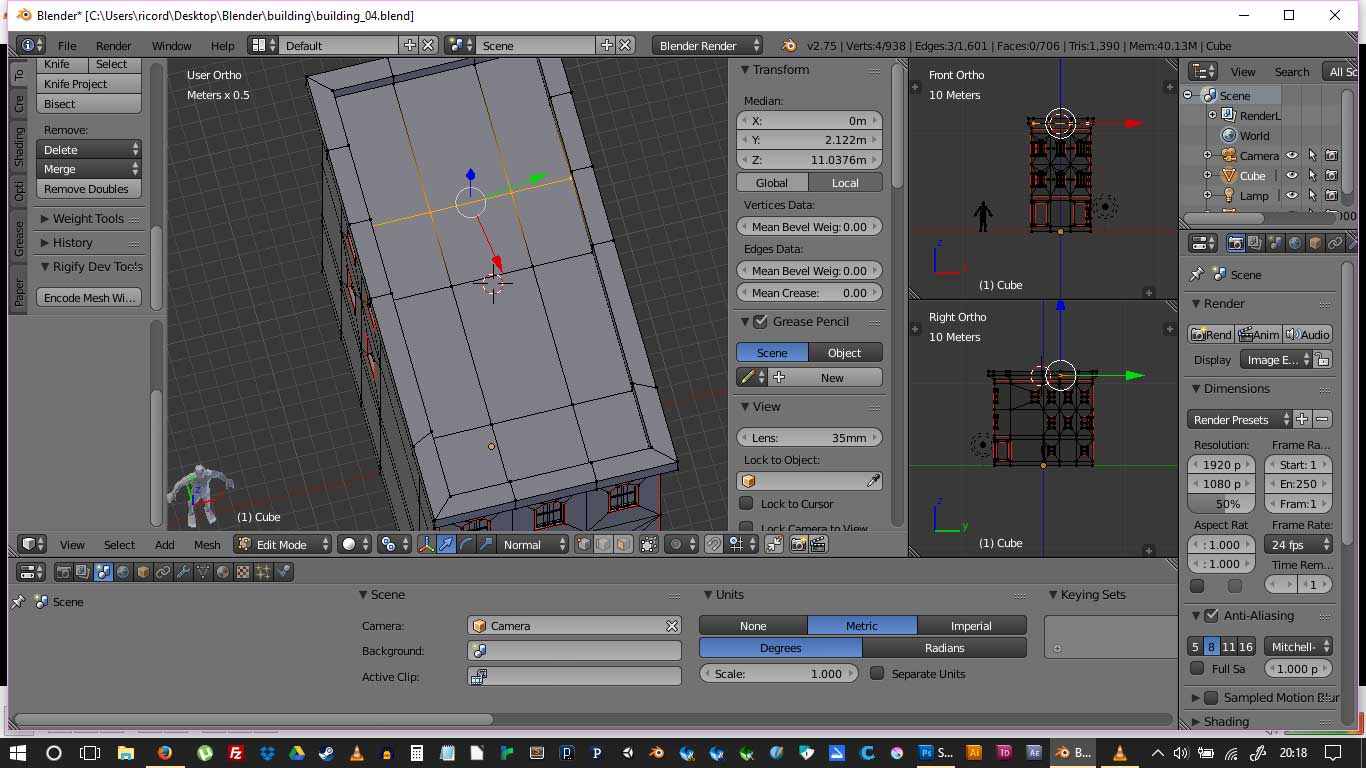
Task: Click the OpenGL render image camera icon
Action: pos(798,544)
